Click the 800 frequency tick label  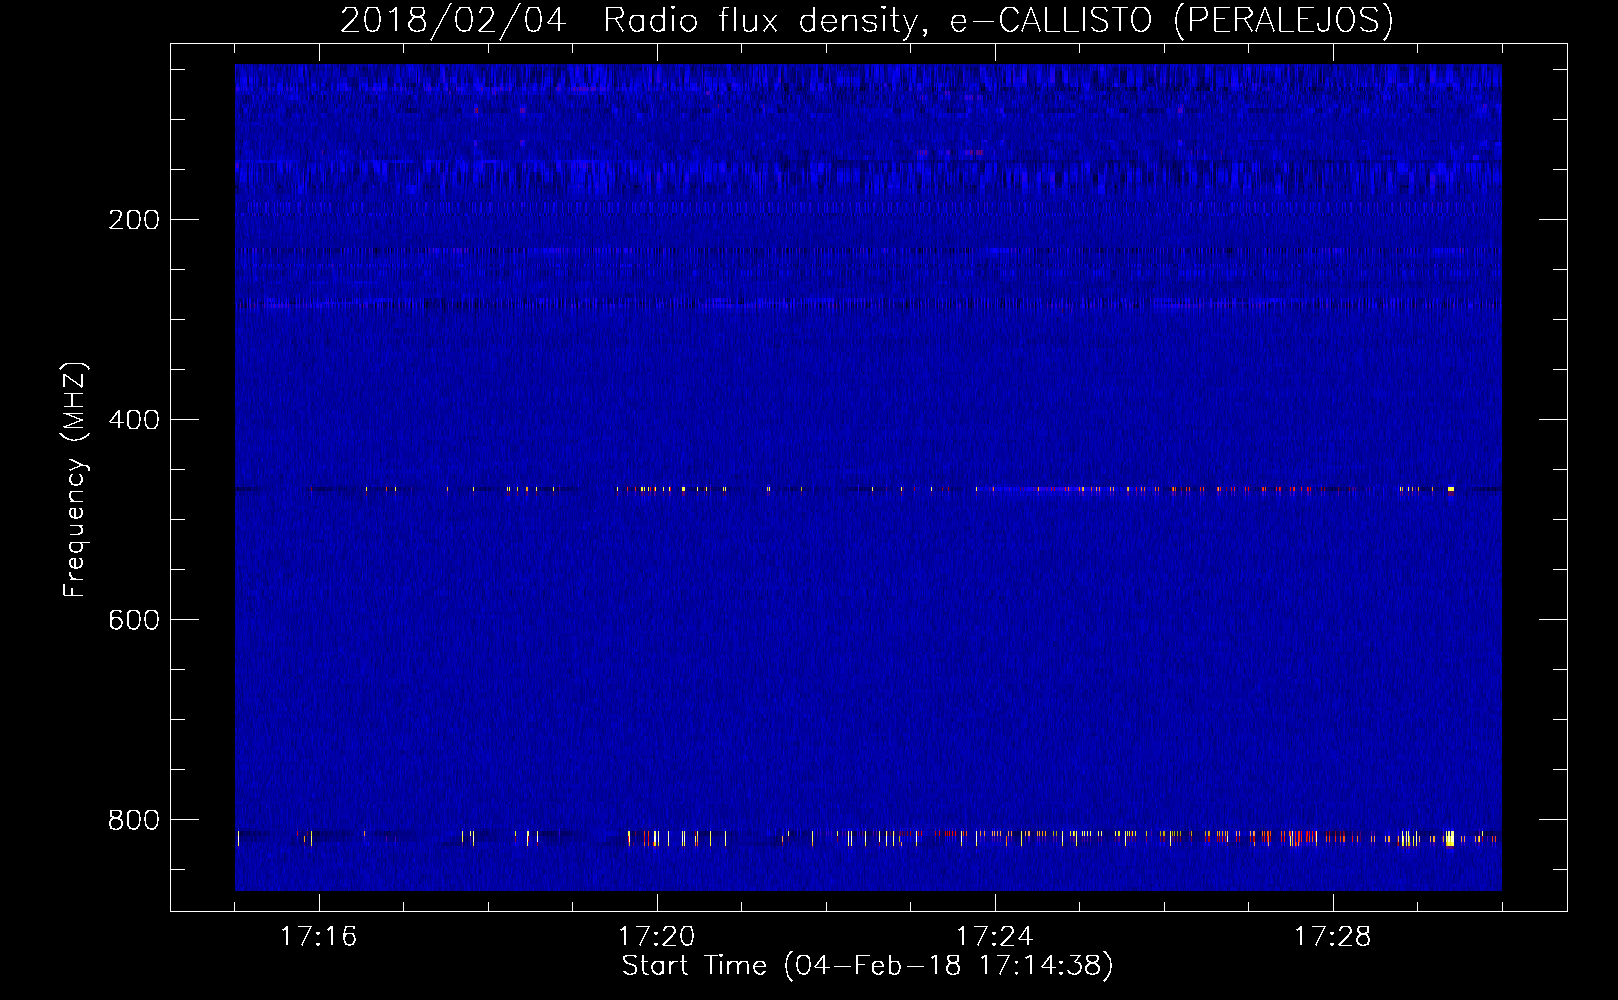point(134,820)
